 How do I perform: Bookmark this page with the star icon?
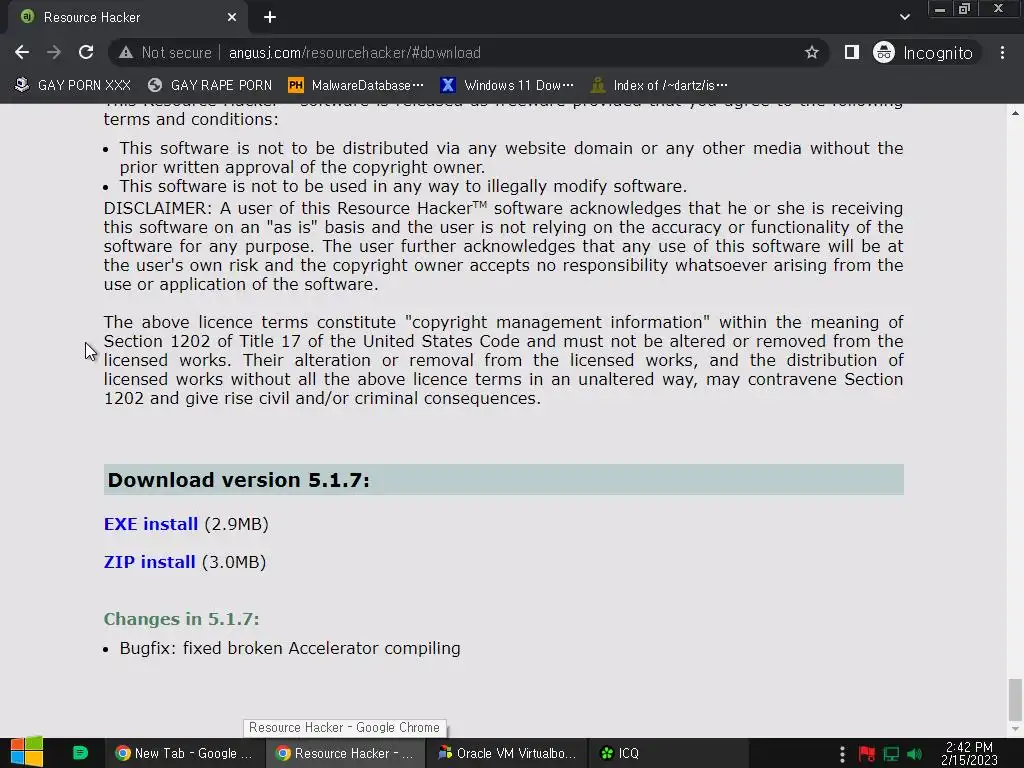pos(811,52)
